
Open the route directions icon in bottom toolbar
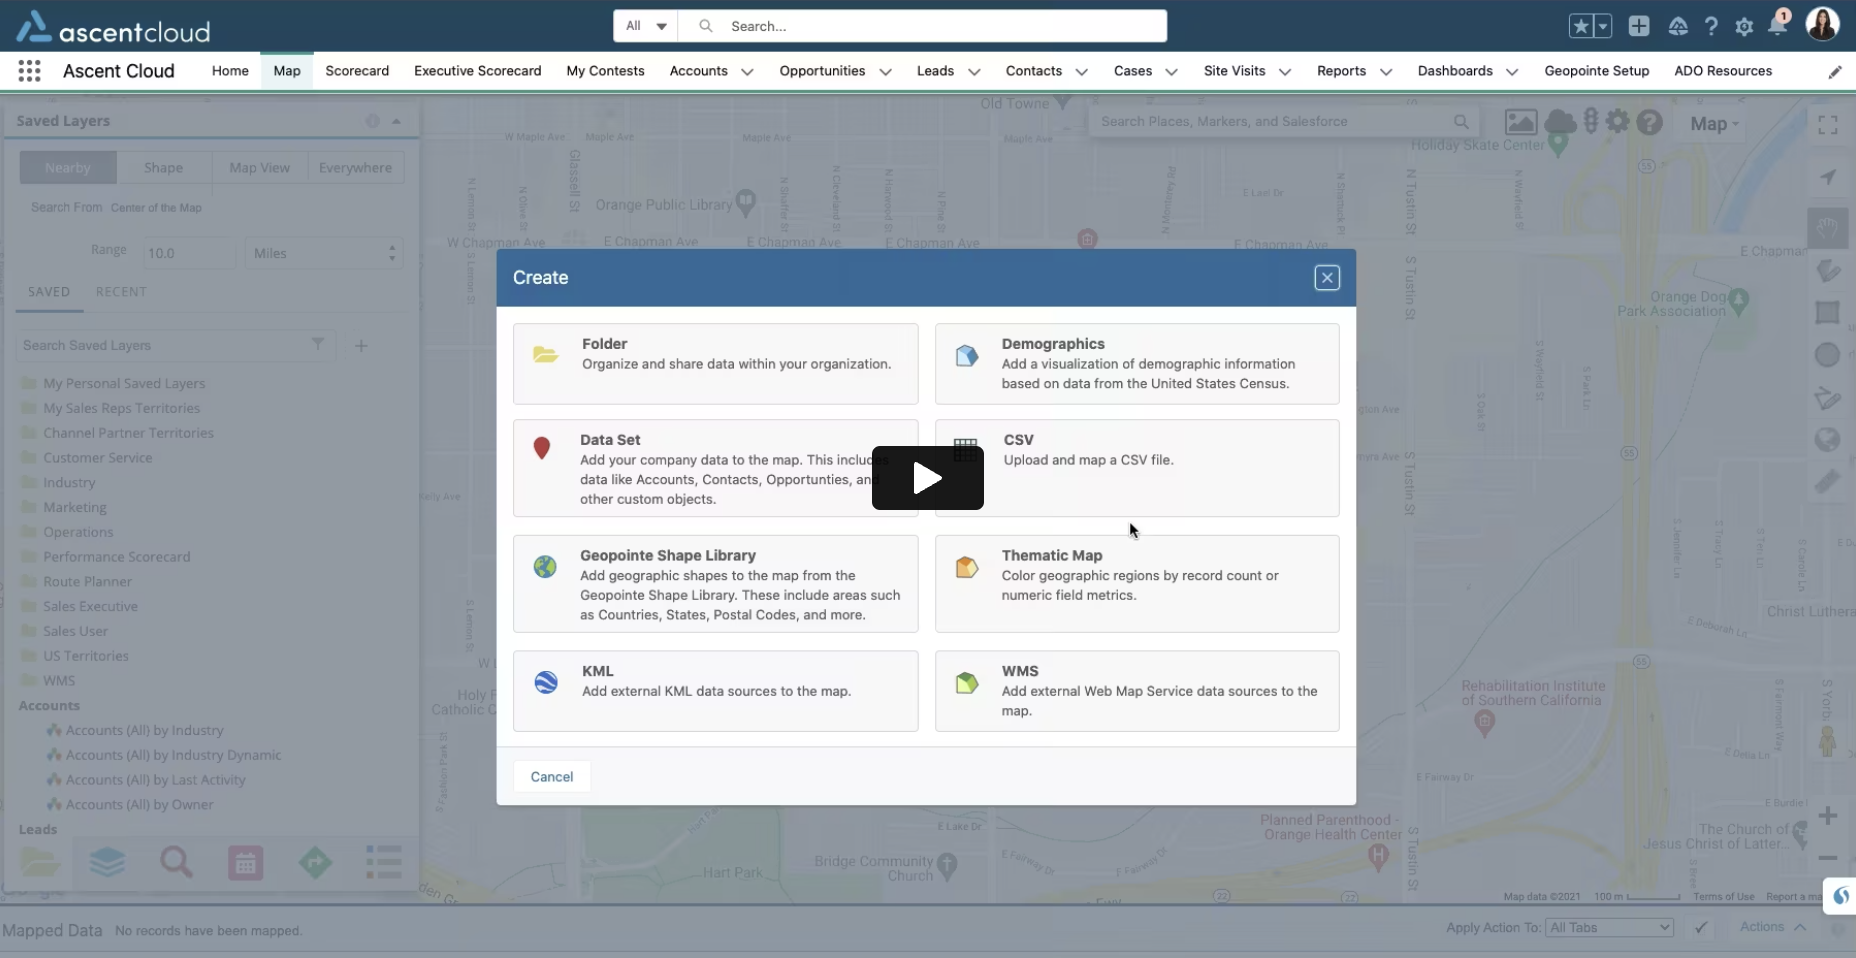point(315,862)
